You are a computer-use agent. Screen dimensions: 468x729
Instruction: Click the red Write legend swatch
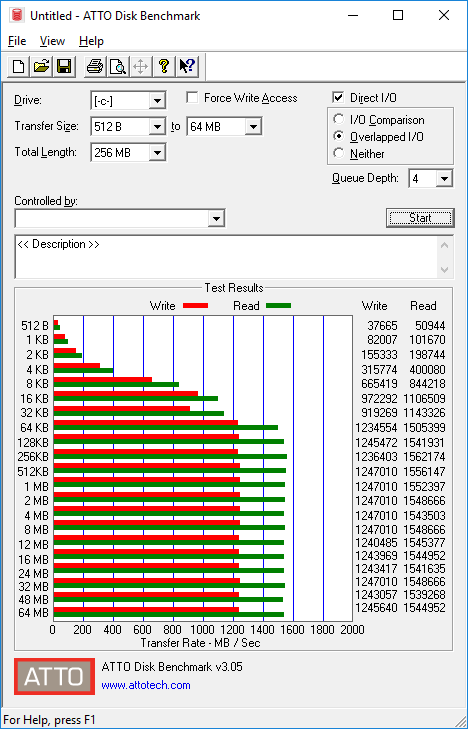point(195,306)
